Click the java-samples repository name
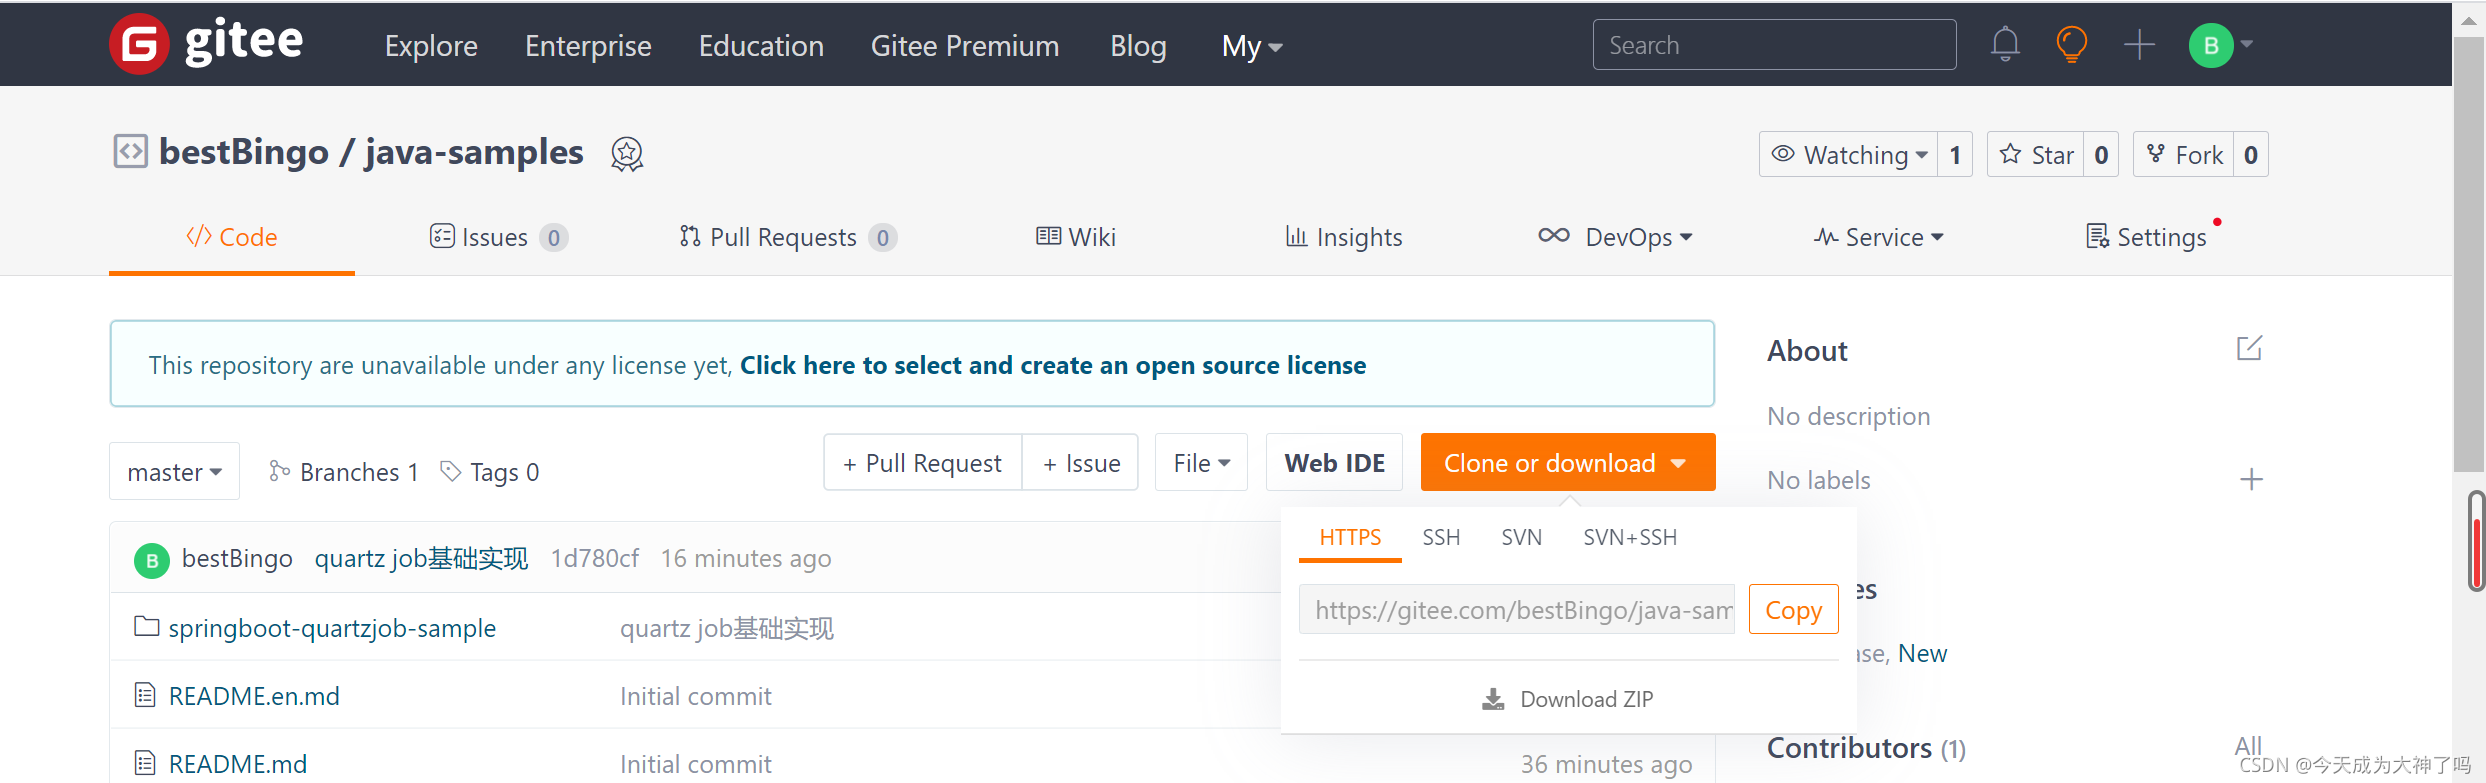 (474, 152)
